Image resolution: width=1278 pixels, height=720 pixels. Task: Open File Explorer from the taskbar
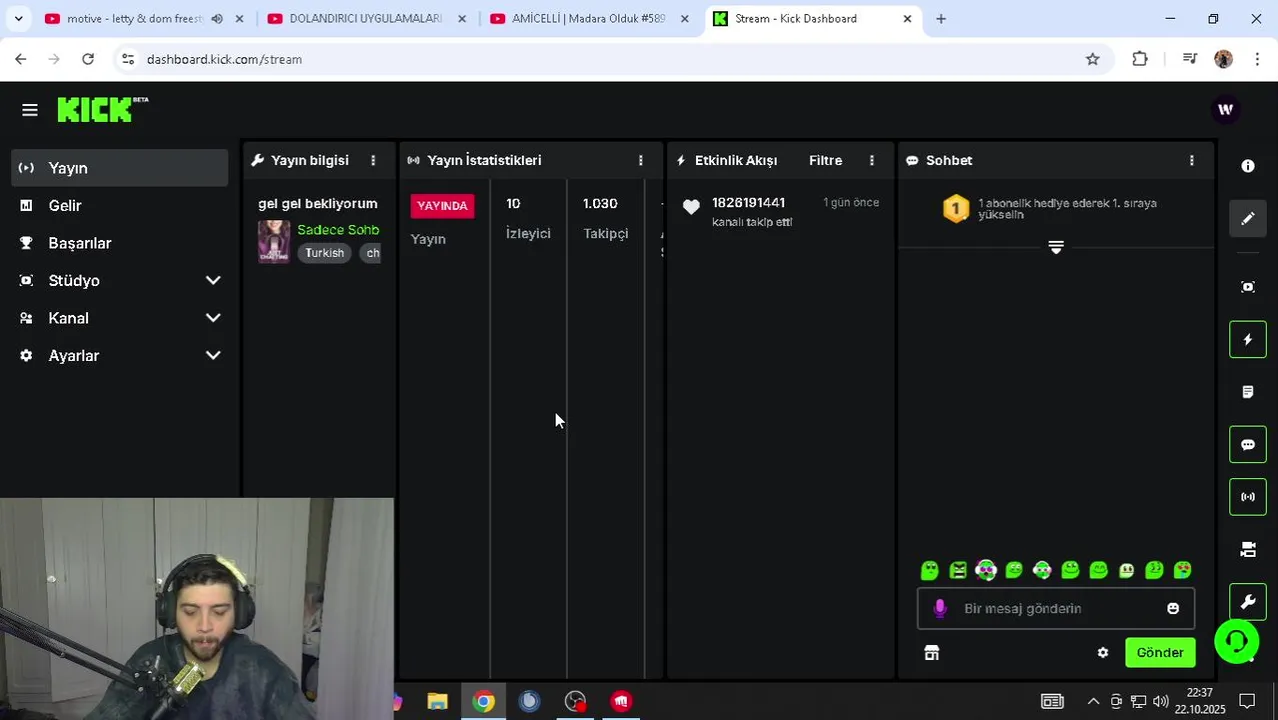pyautogui.click(x=437, y=702)
